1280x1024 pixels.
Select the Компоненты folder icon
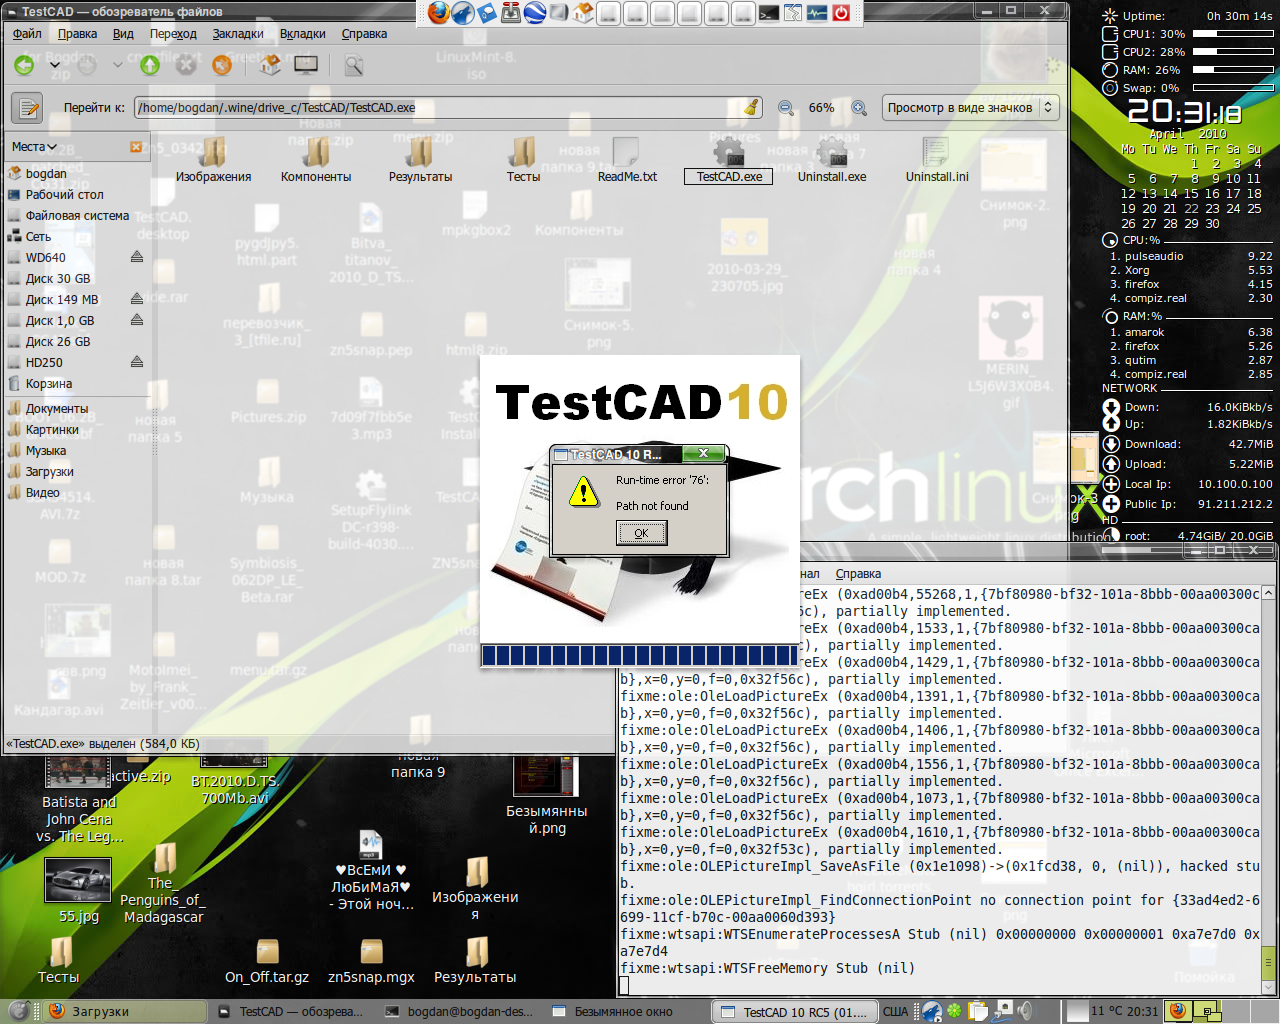tap(316, 161)
